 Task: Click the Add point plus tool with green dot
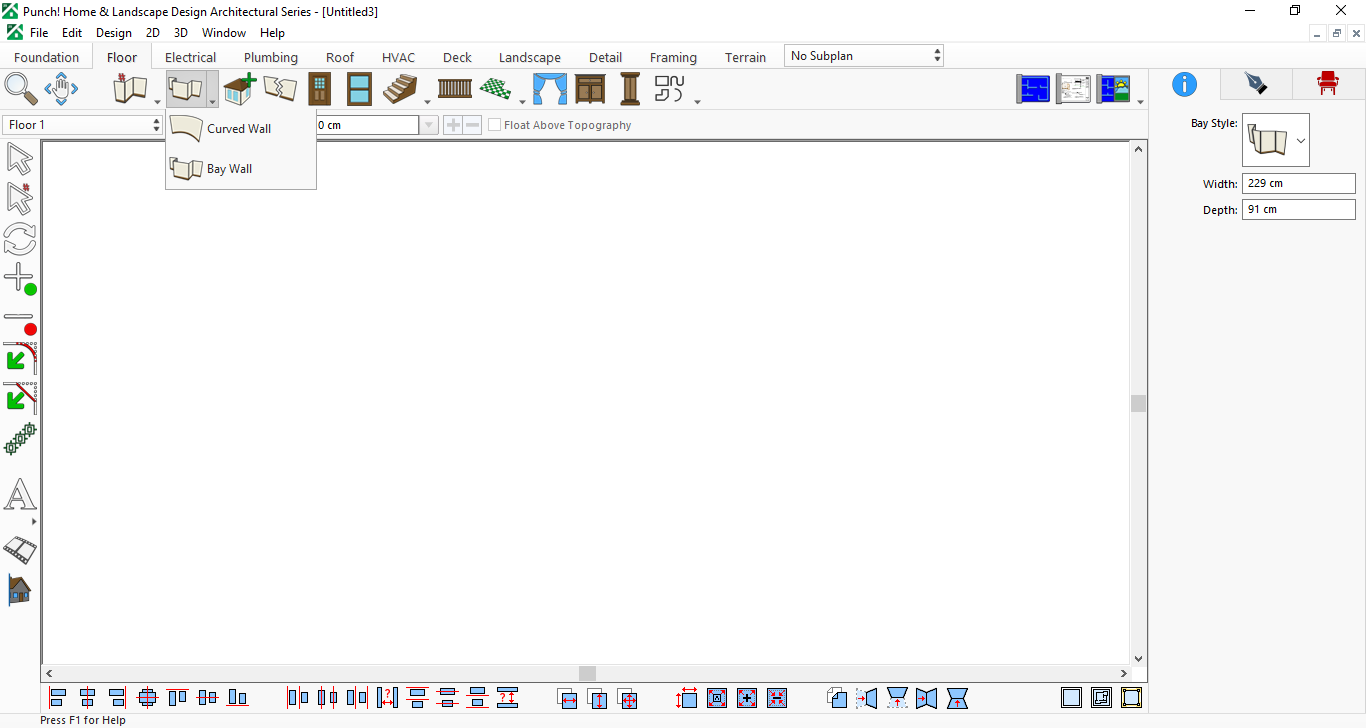tap(20, 279)
